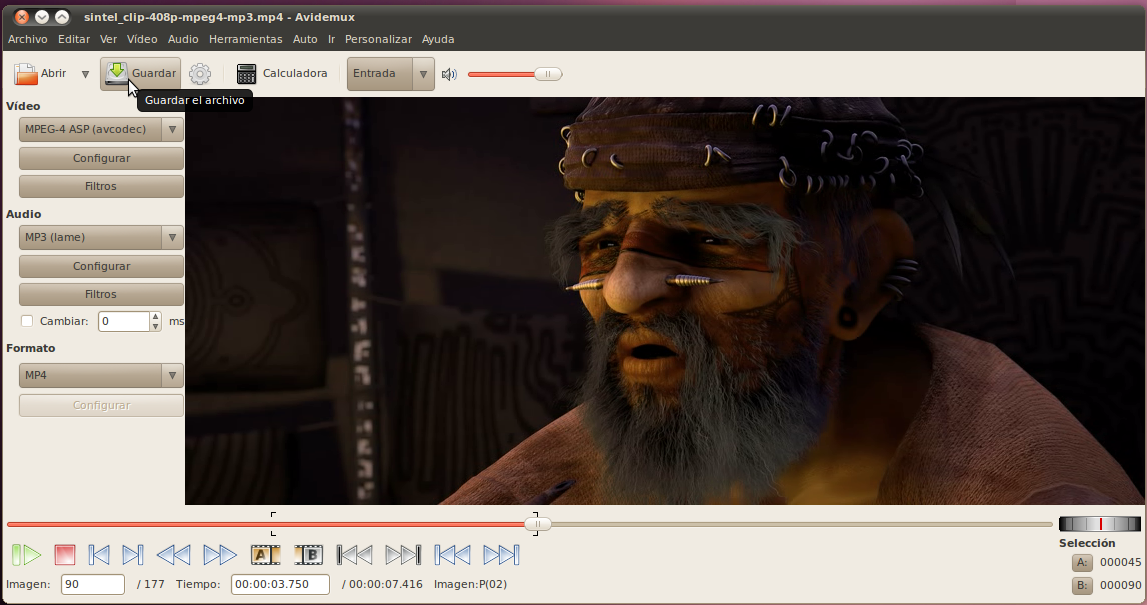
Task: Open the Herramientas menu
Action: (x=245, y=40)
